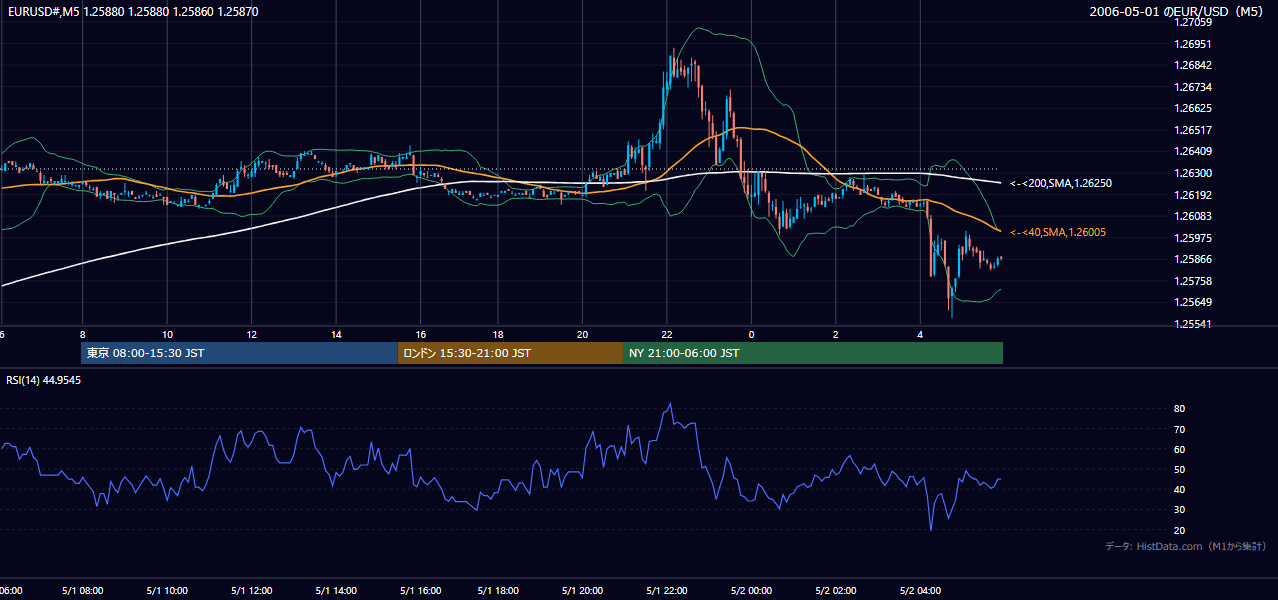Screen dimensions: 1278x600
Task: Click the 5/1 16:00 time axis label
Action: click(419, 591)
